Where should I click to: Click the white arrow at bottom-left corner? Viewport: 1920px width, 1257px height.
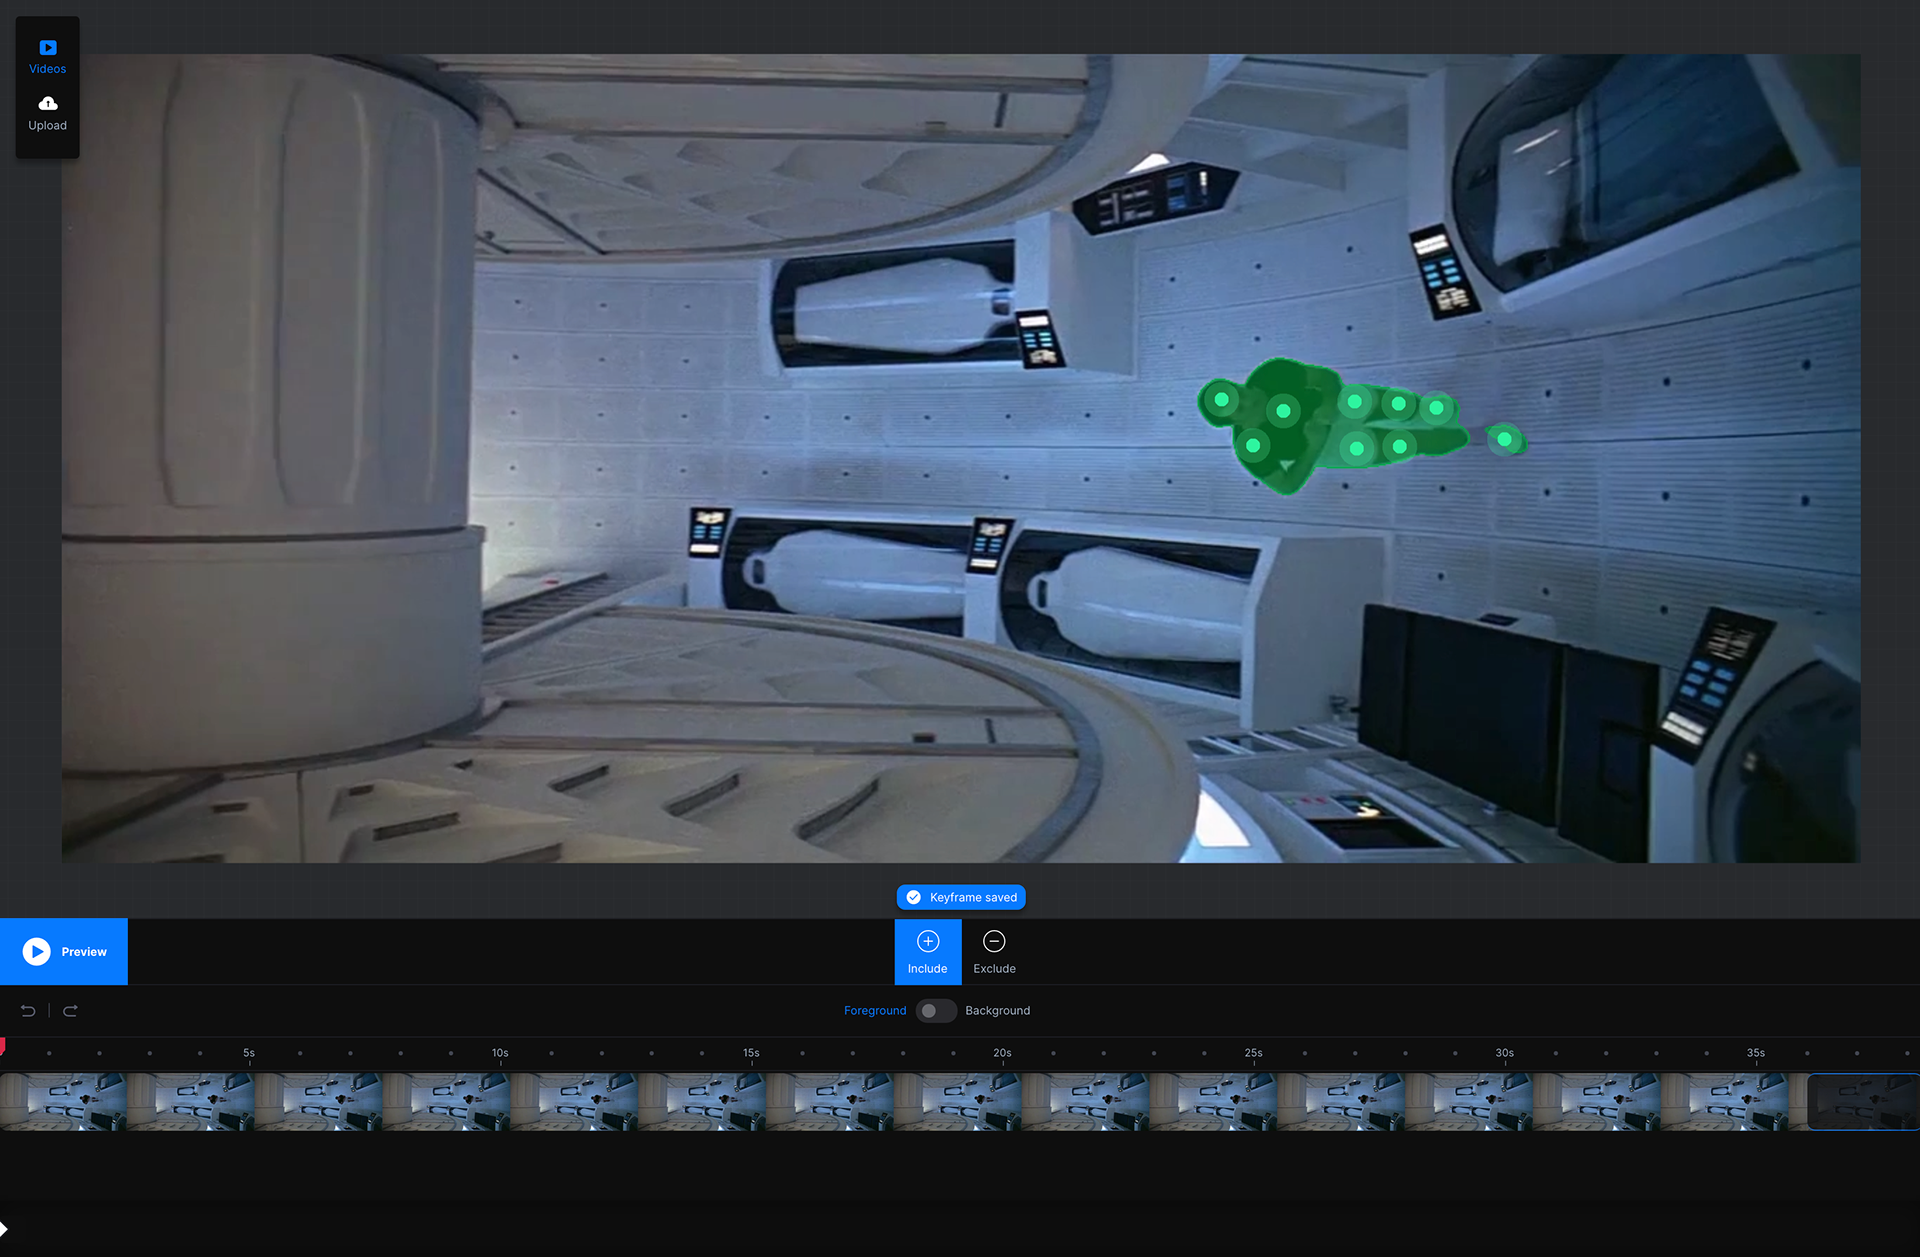4,1229
